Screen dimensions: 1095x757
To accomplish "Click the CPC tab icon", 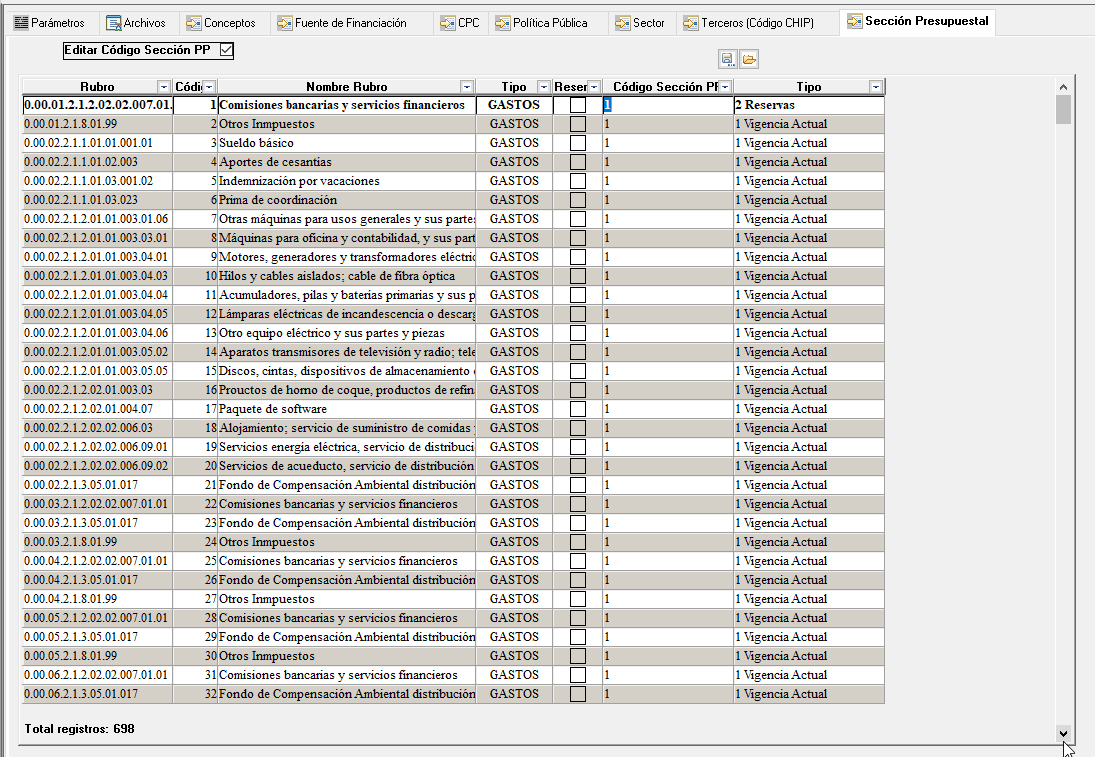I will pyautogui.click(x=448, y=23).
